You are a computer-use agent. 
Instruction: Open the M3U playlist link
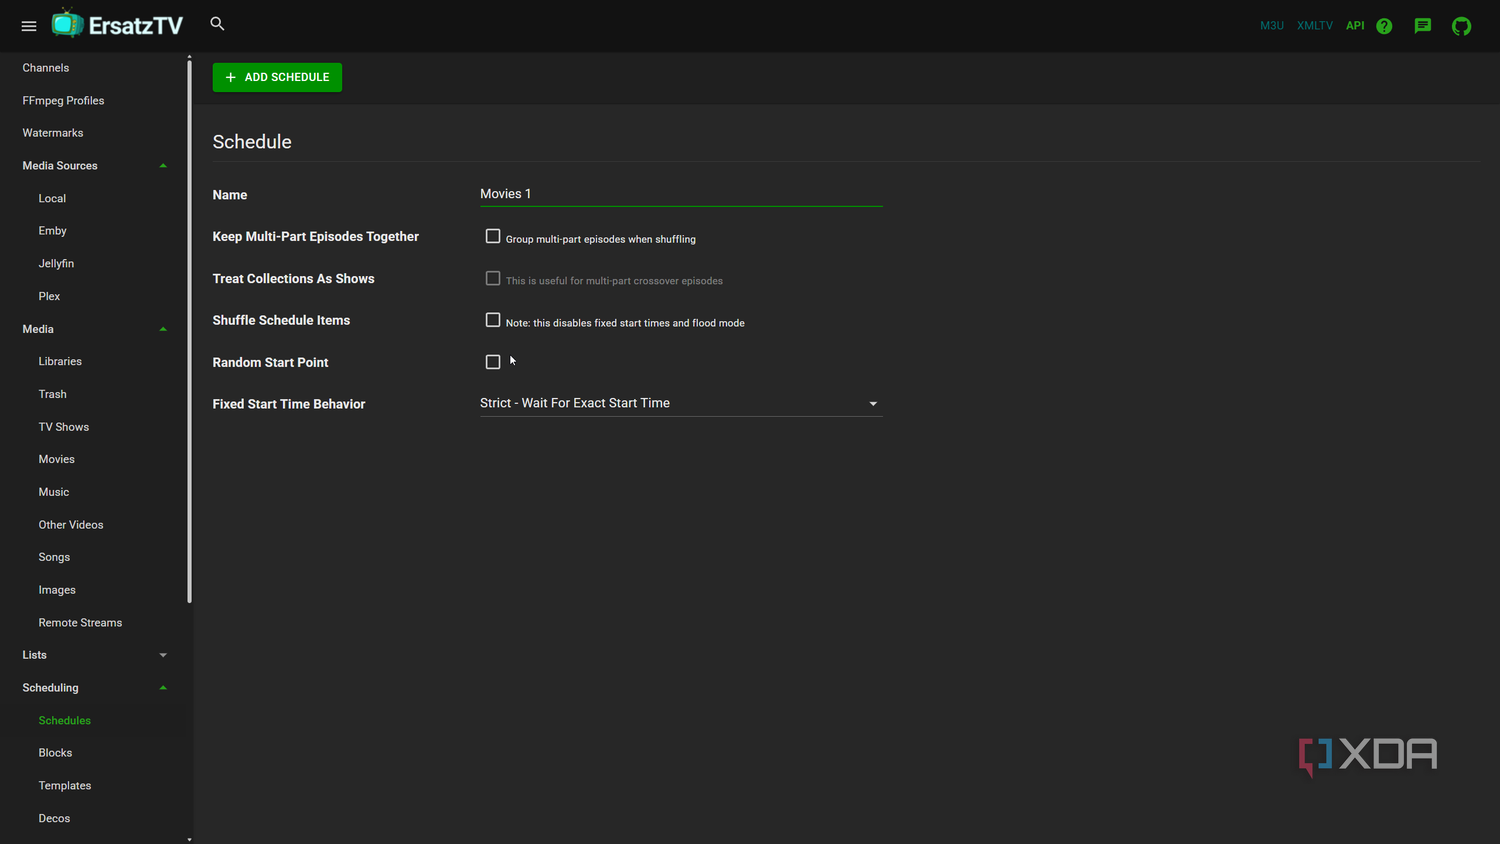pyautogui.click(x=1272, y=26)
